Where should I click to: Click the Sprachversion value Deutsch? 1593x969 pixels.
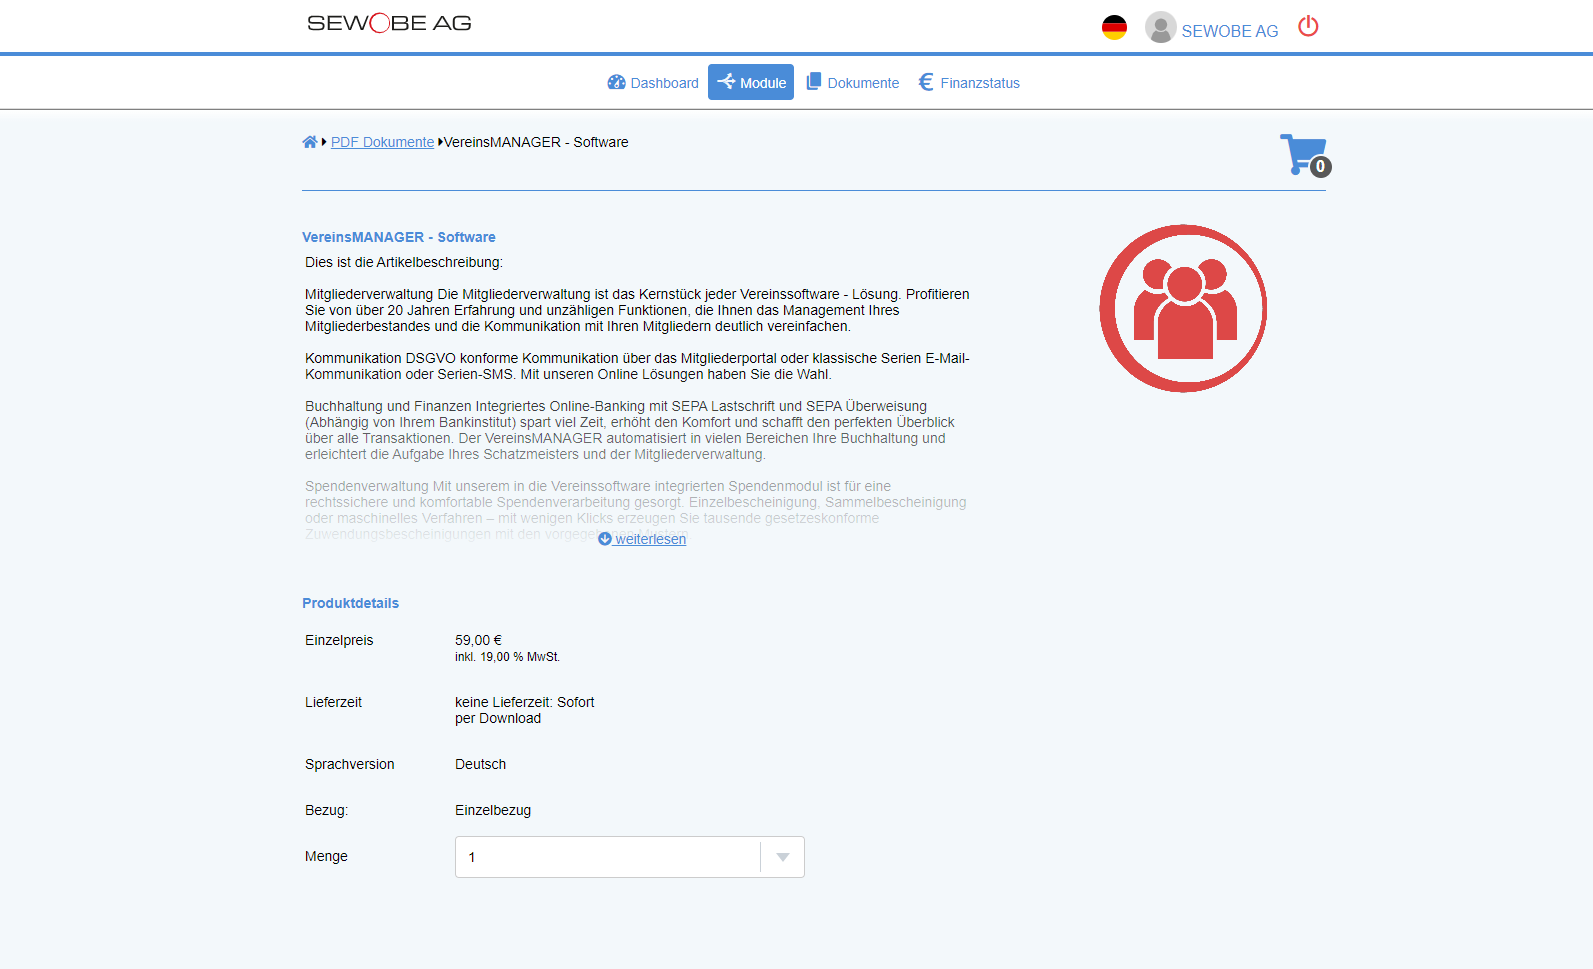pyautogui.click(x=480, y=764)
